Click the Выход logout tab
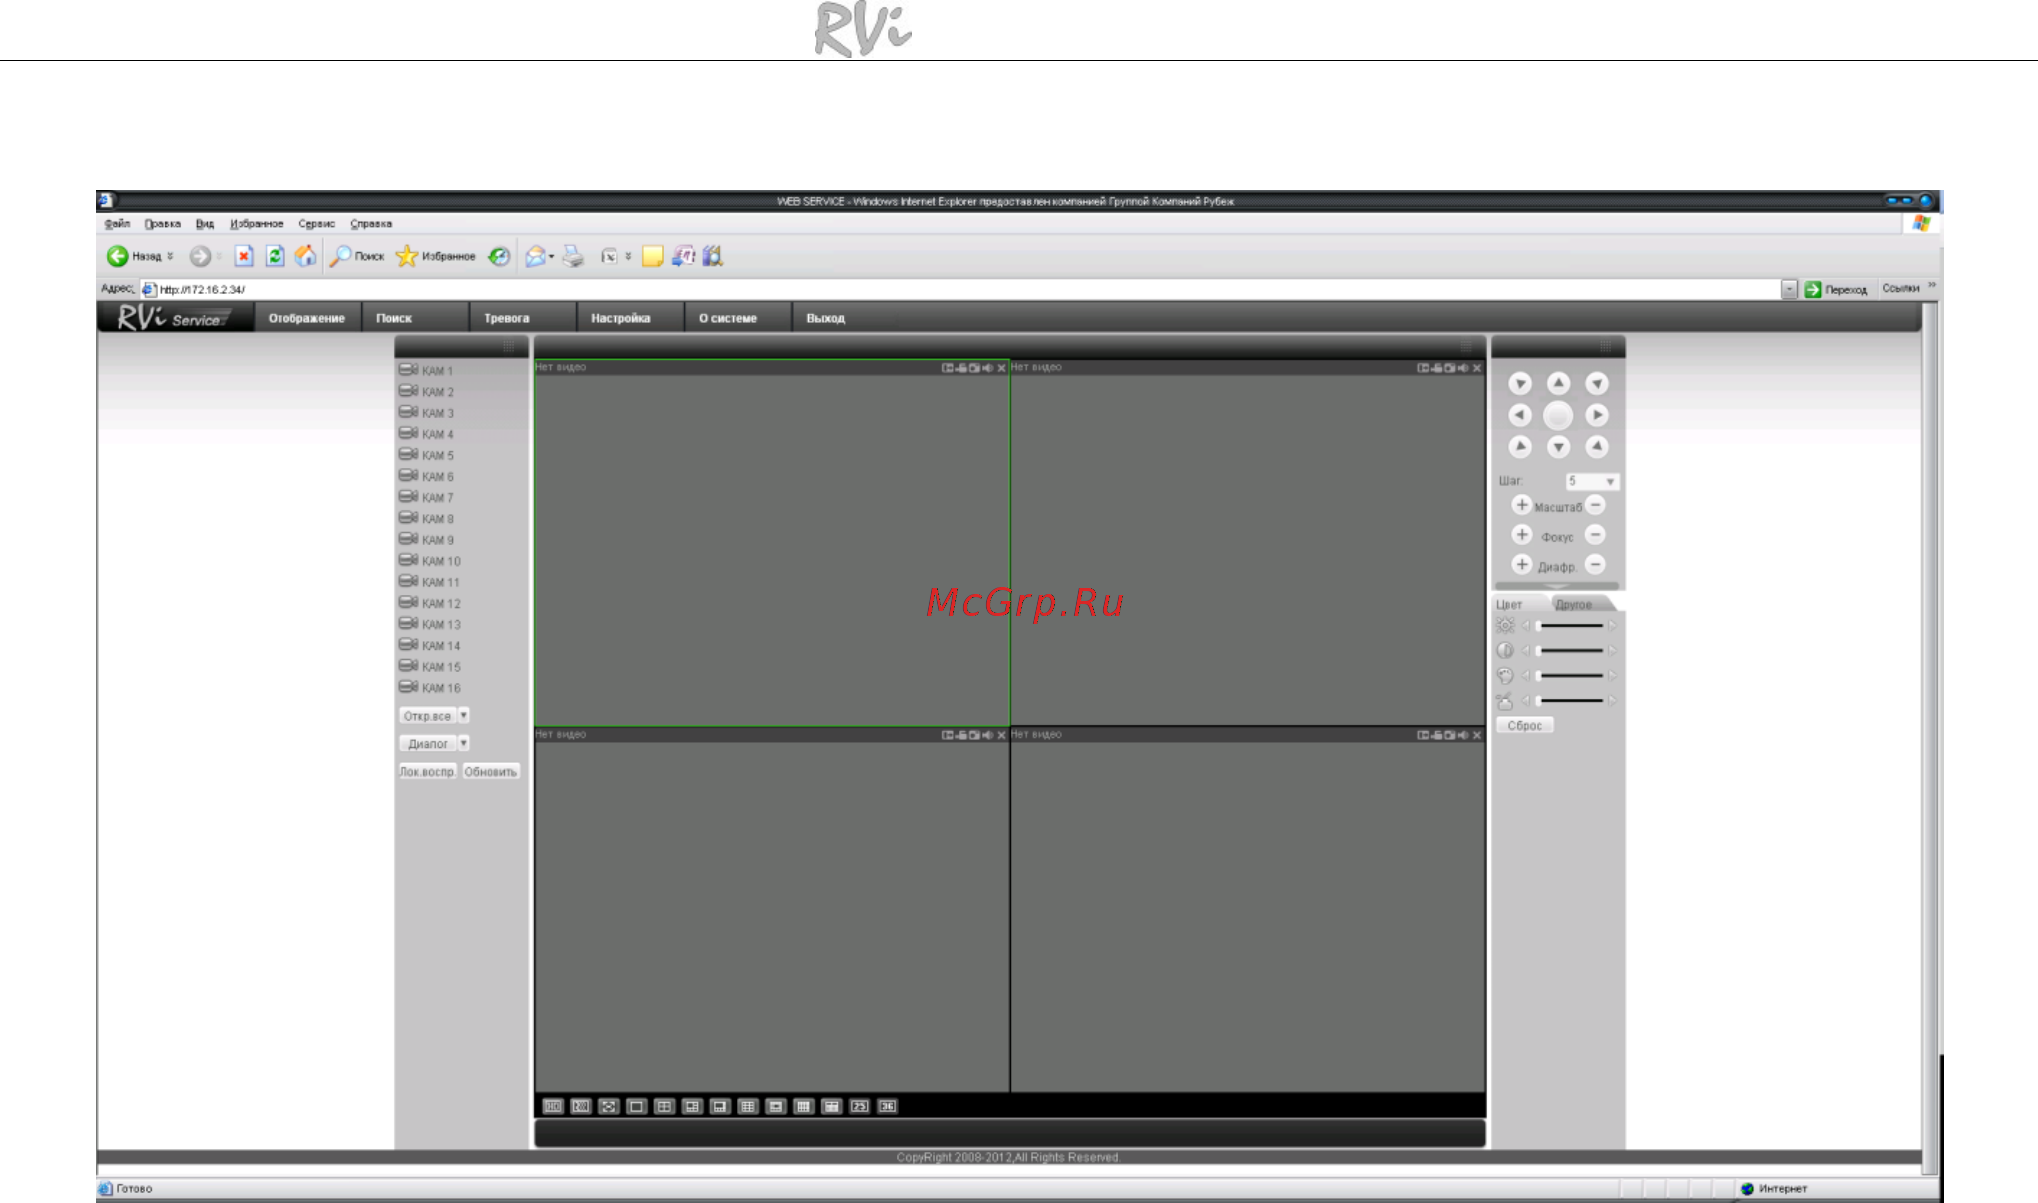The width and height of the screenshot is (2038, 1203). pyautogui.click(x=826, y=318)
